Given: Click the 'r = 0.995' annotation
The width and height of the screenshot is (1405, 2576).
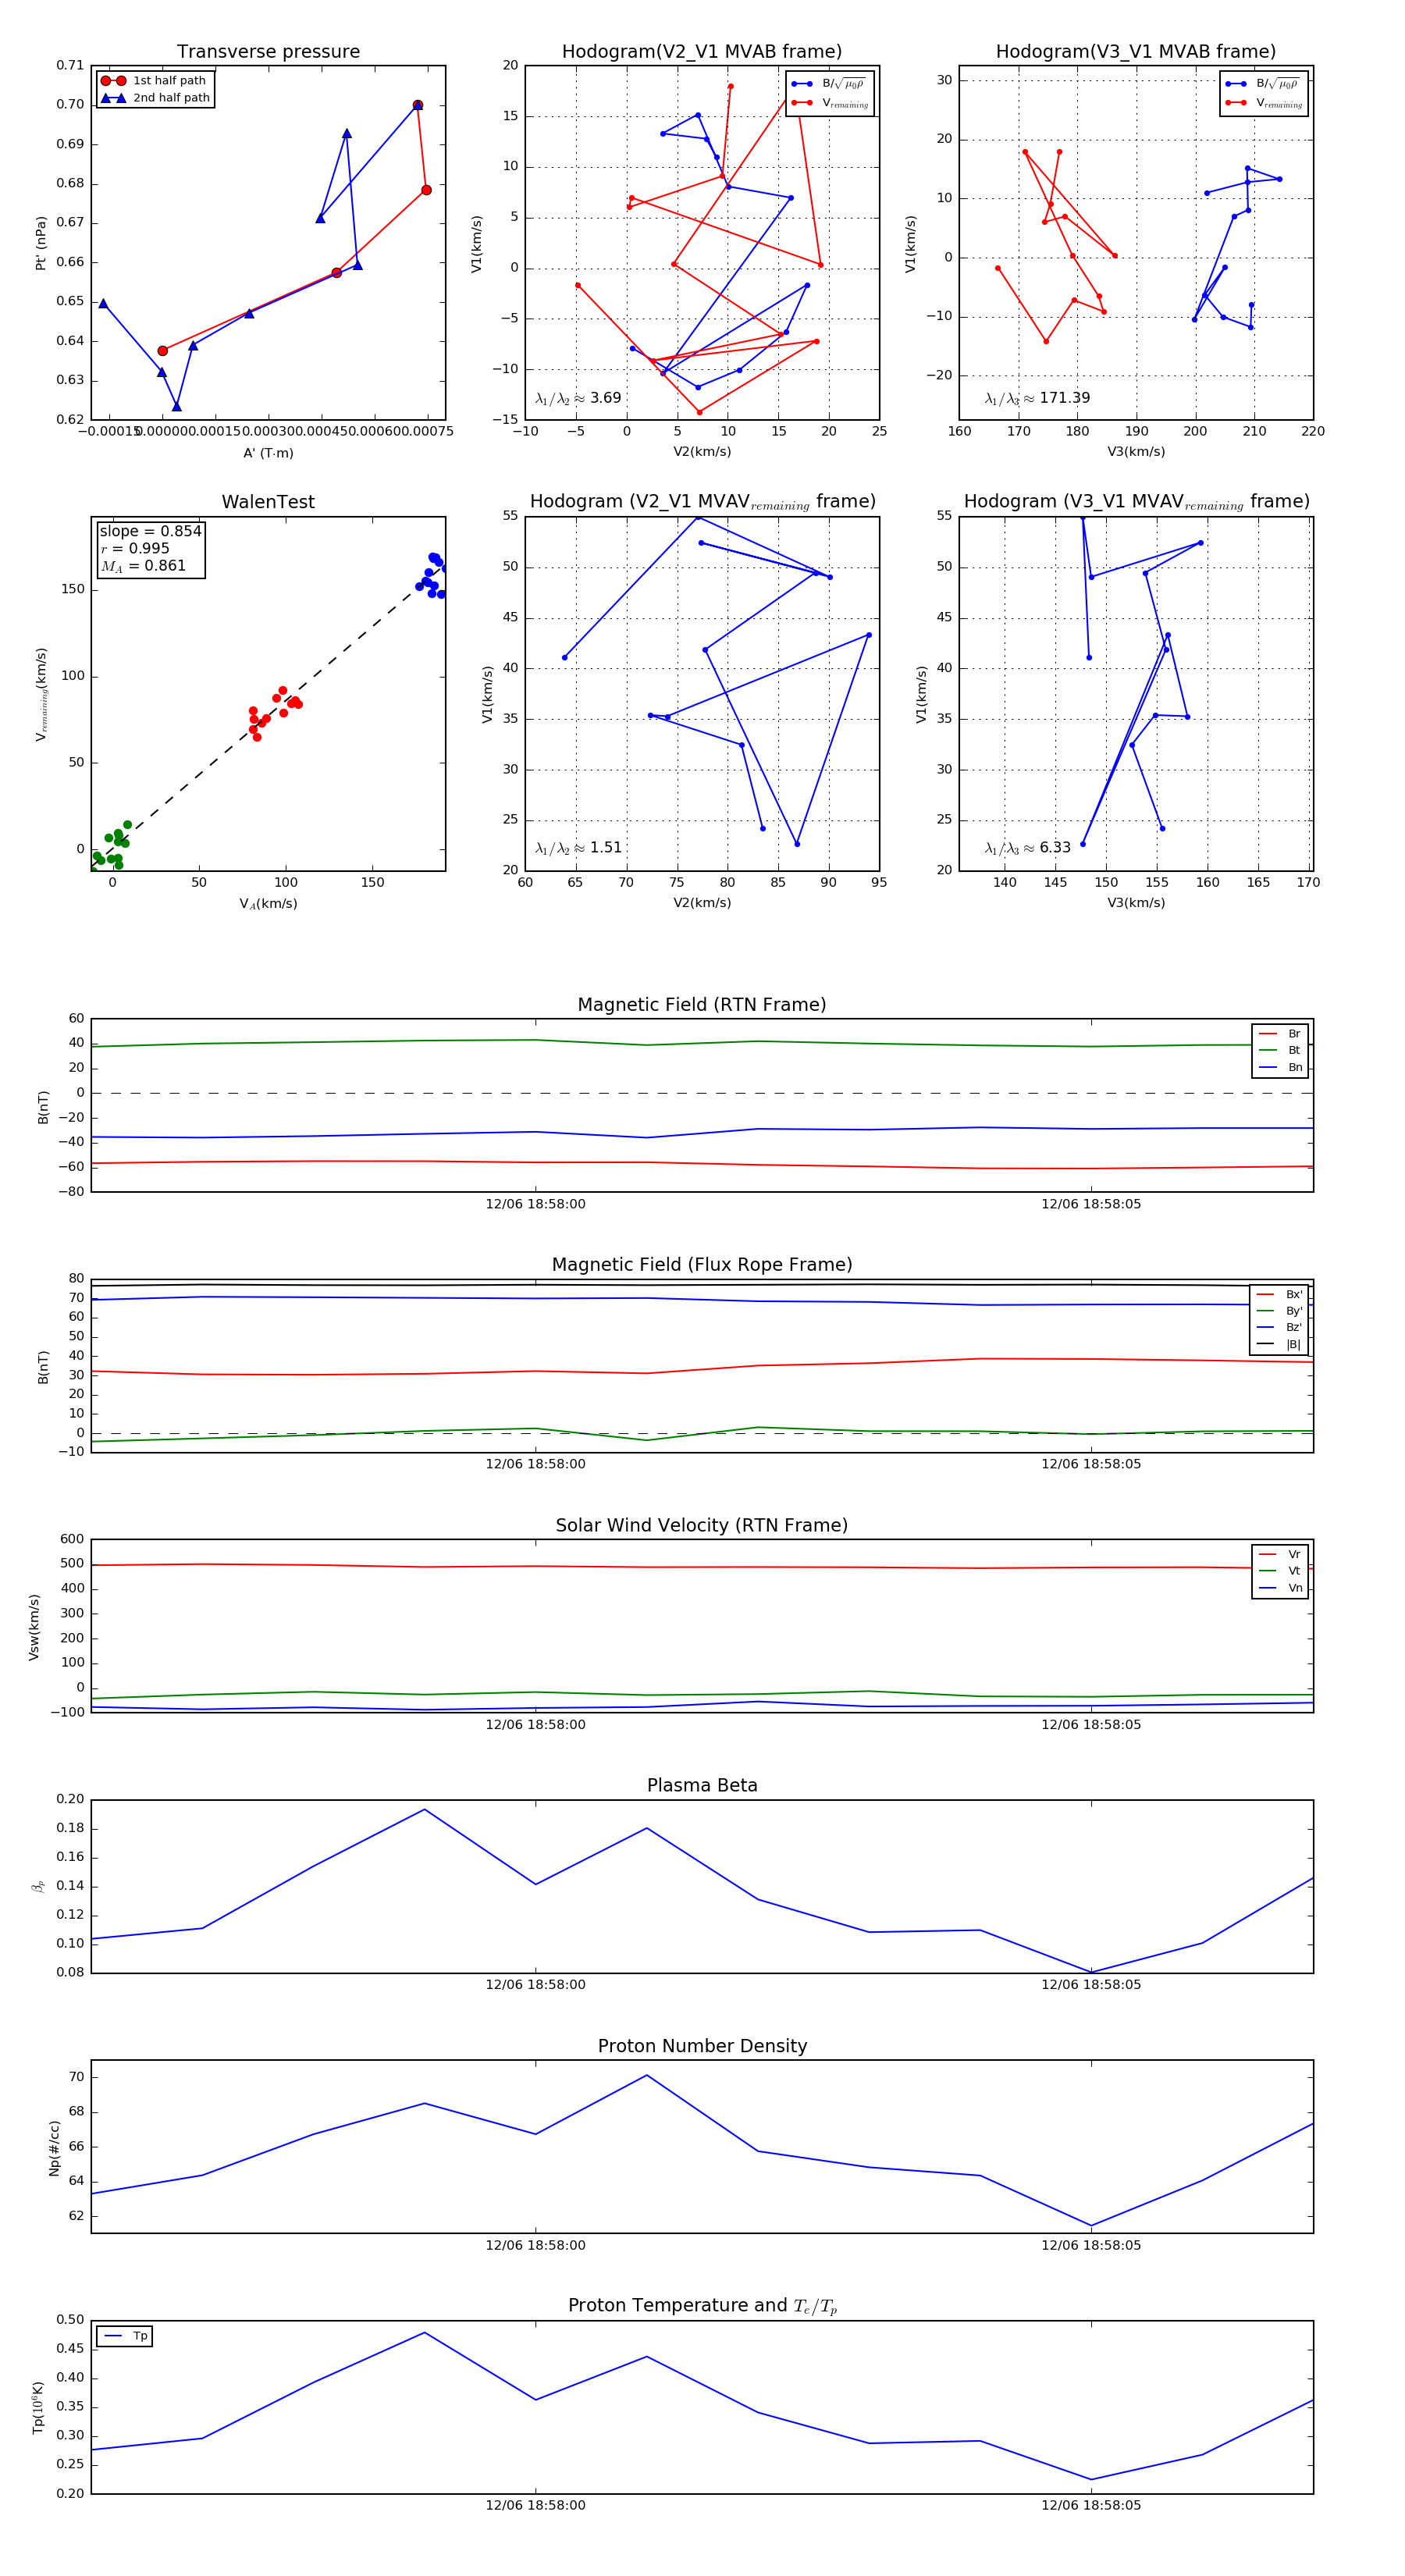Looking at the screenshot, I should [134, 548].
